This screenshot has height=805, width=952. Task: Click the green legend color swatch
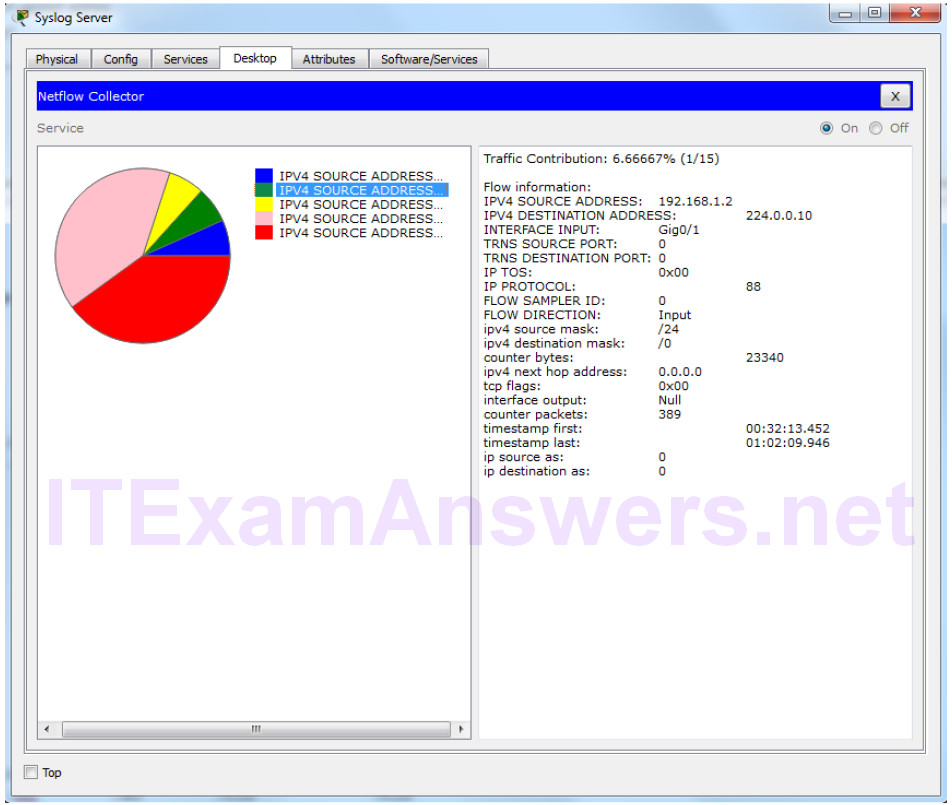point(264,190)
